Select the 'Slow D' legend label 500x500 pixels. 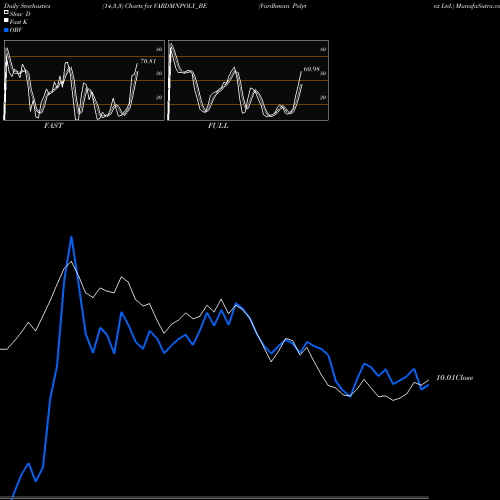pyautogui.click(x=20, y=14)
